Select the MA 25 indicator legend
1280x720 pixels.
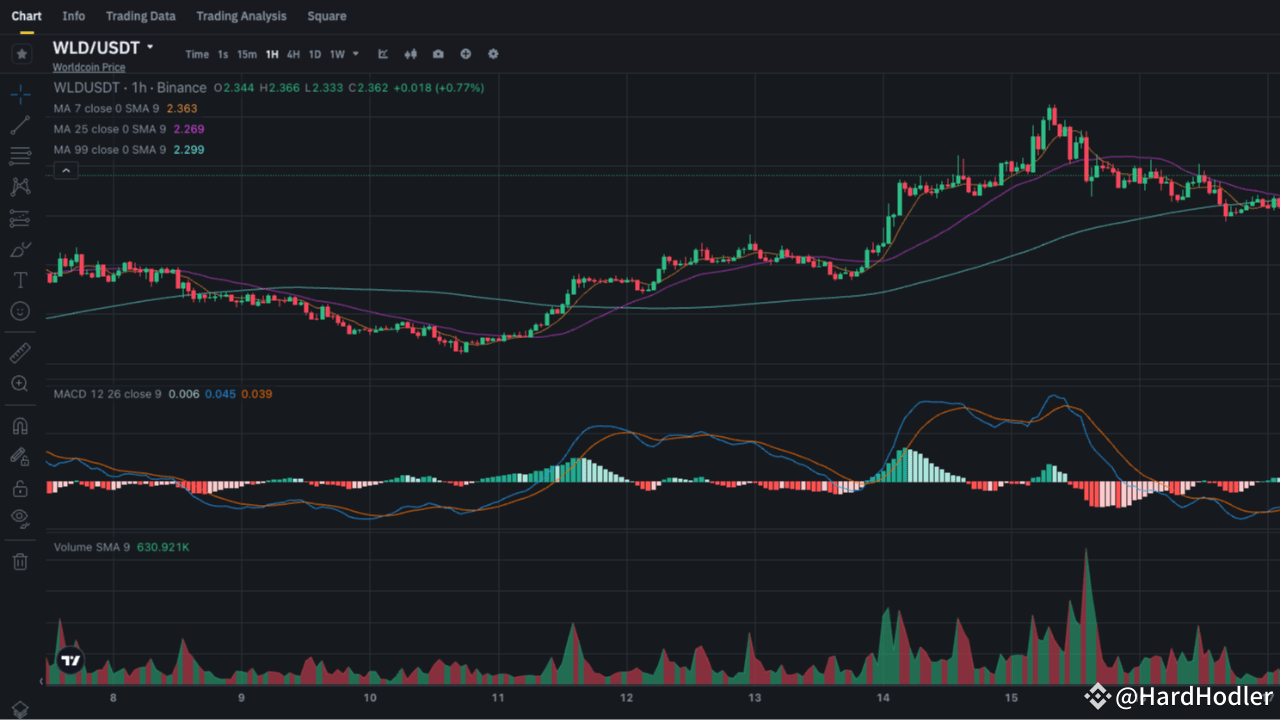(x=110, y=129)
